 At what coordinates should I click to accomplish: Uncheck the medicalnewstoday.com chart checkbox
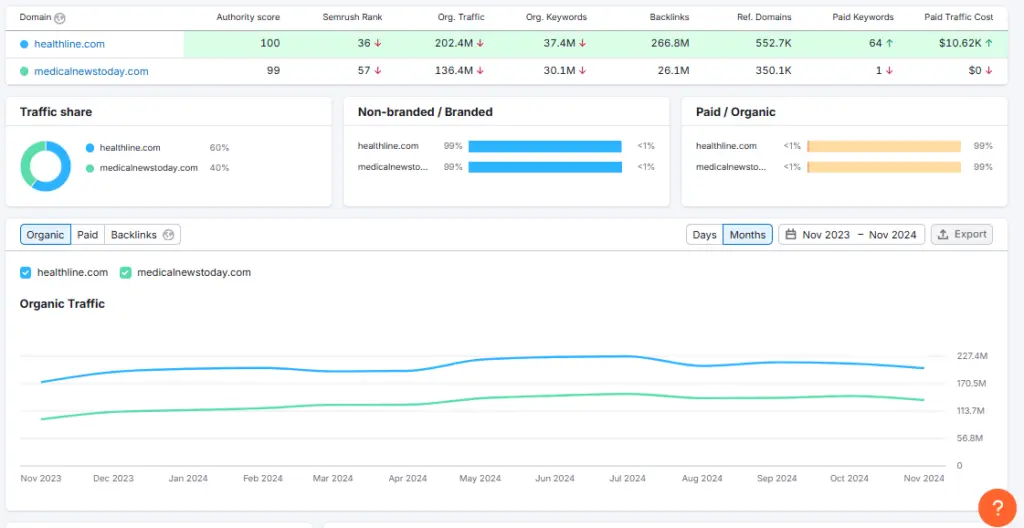pos(126,272)
